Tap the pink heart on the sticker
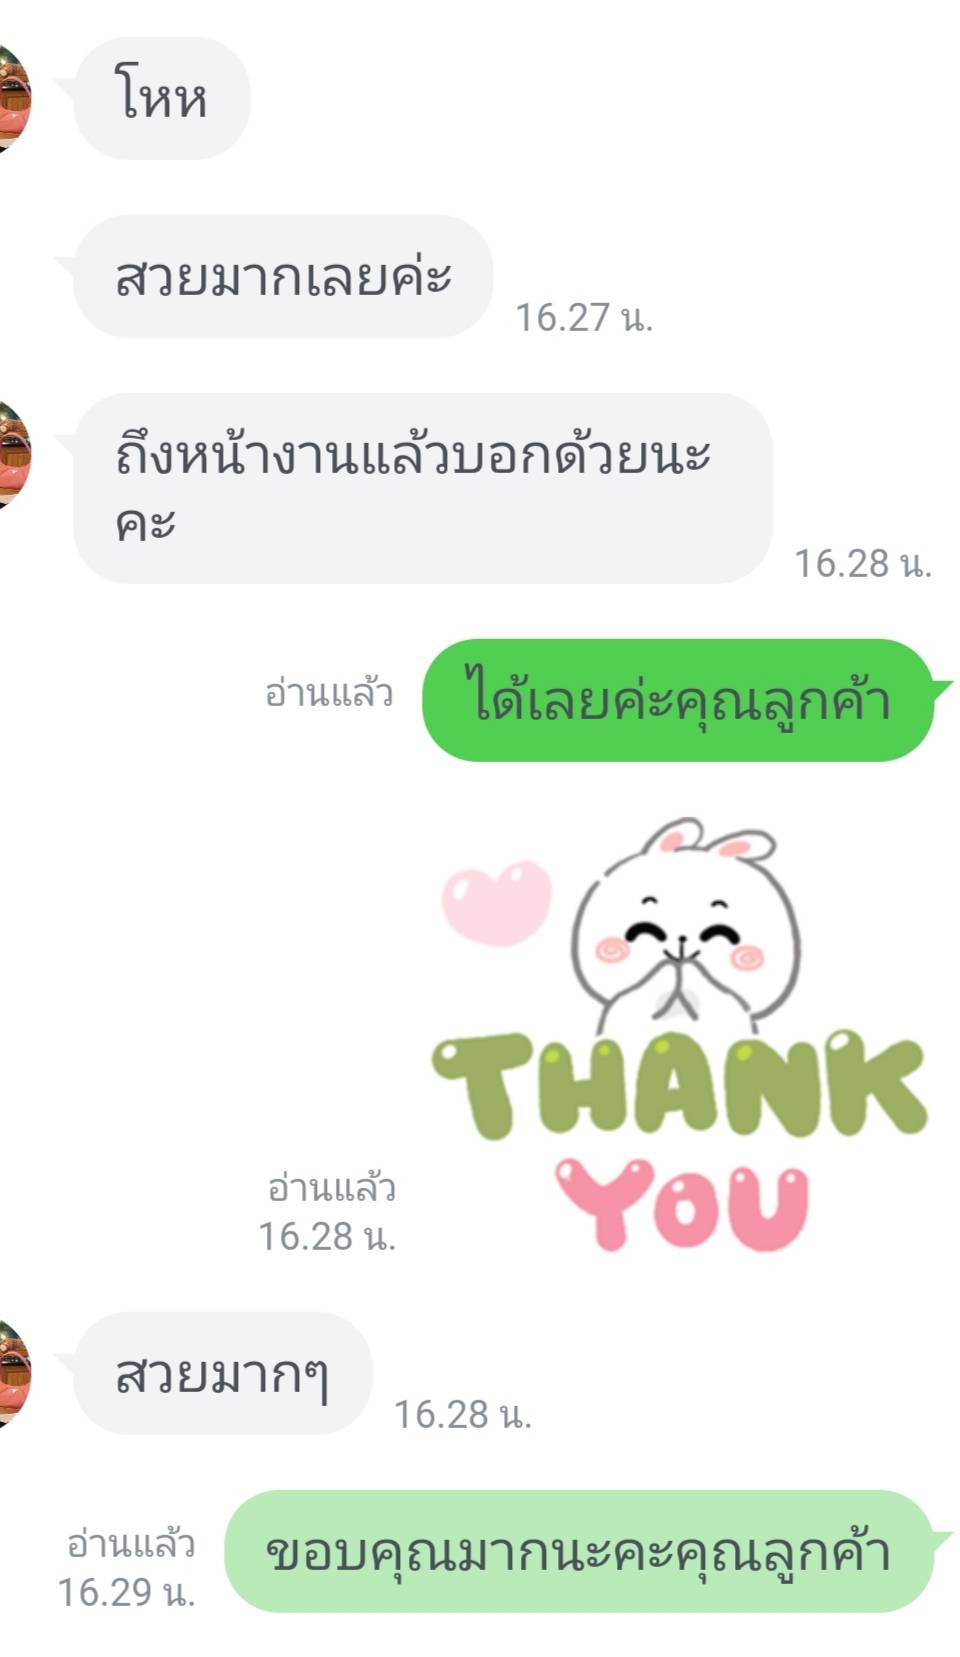 497,902
